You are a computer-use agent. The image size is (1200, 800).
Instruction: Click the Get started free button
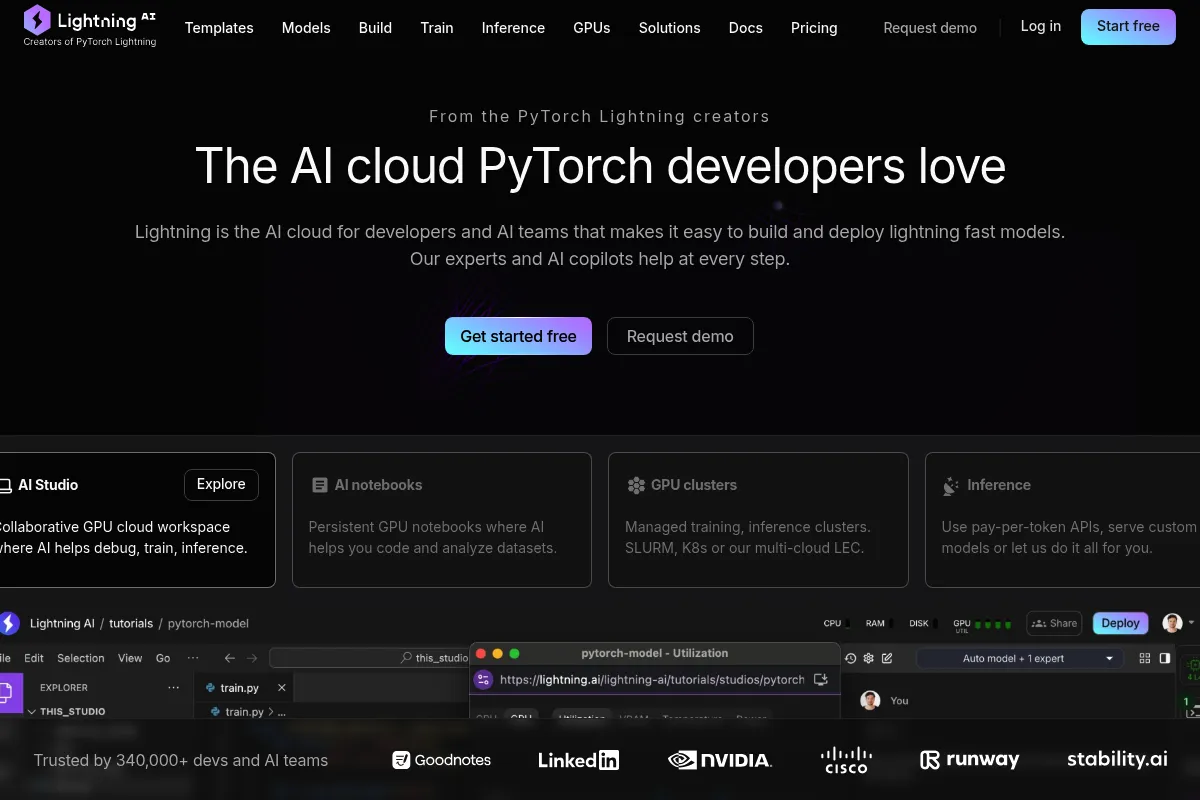point(518,336)
